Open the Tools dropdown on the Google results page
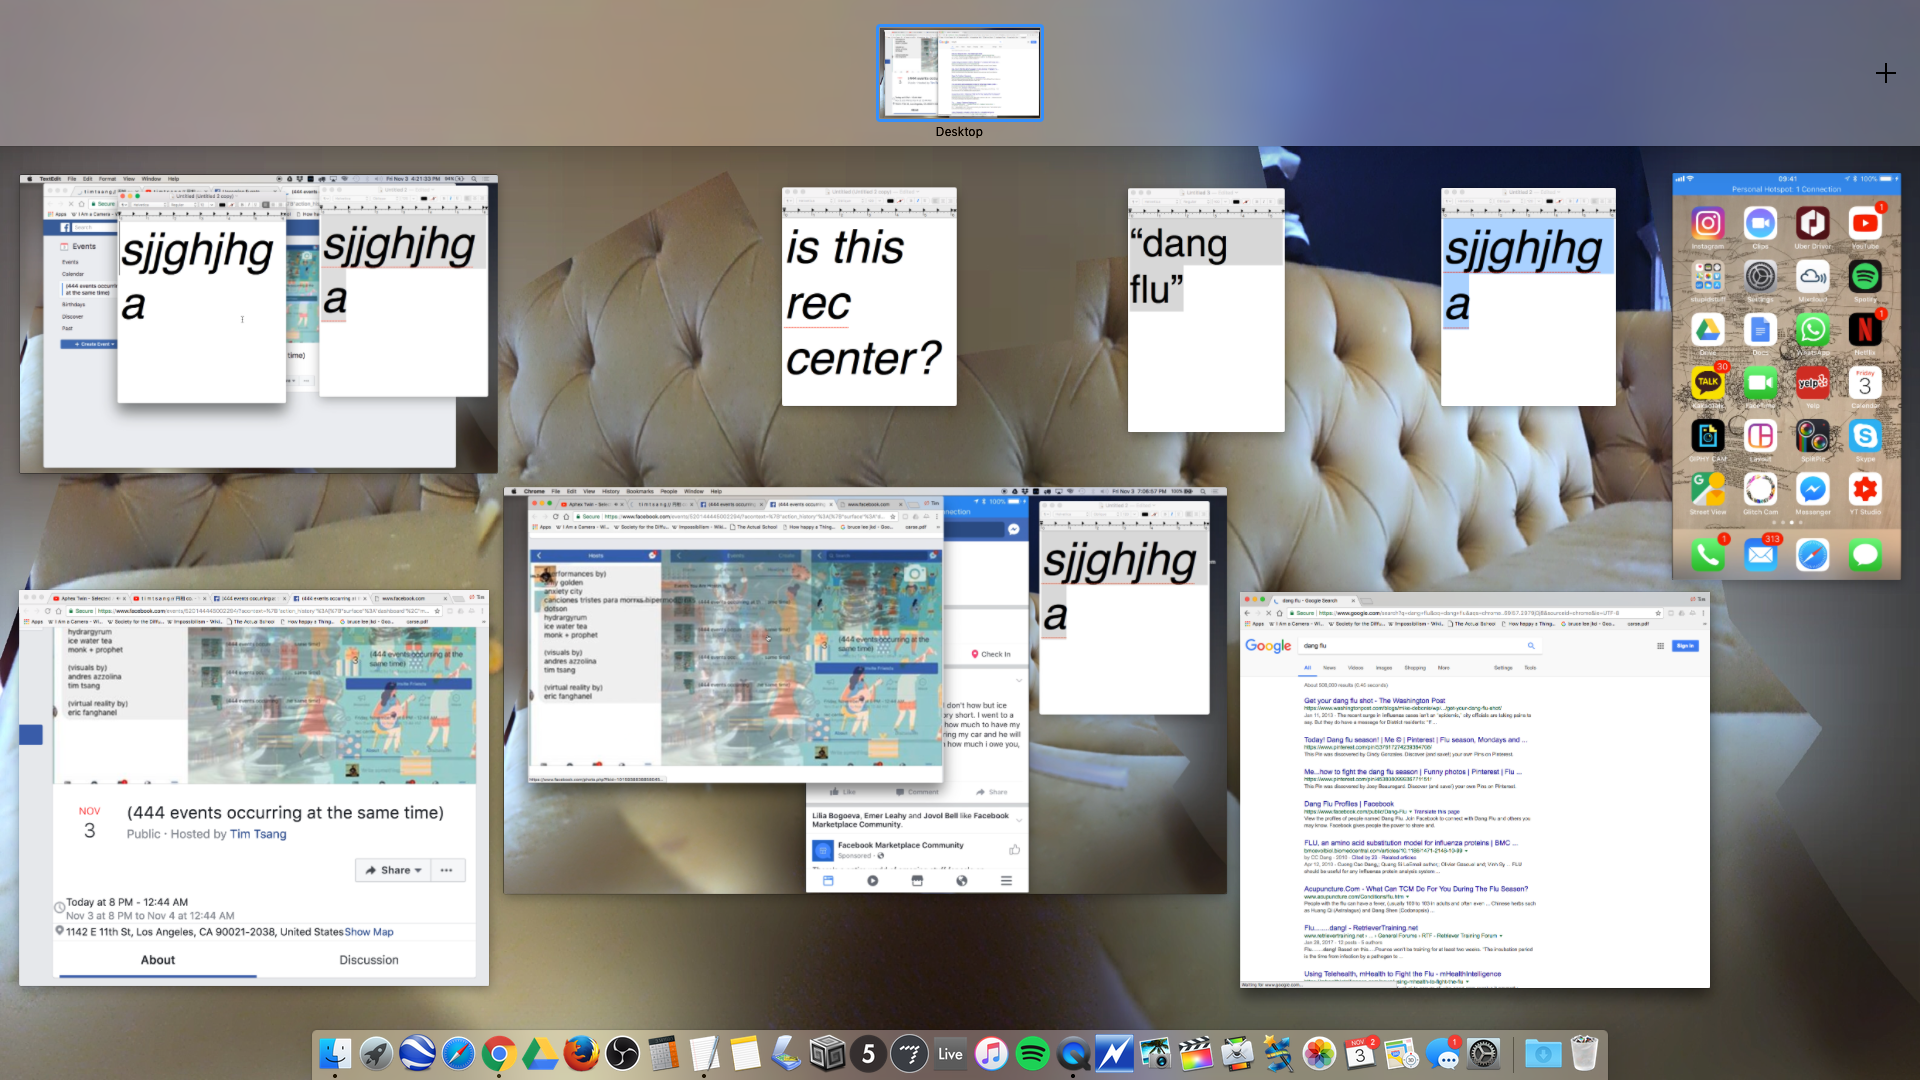The width and height of the screenshot is (1920, 1080). tap(1529, 667)
